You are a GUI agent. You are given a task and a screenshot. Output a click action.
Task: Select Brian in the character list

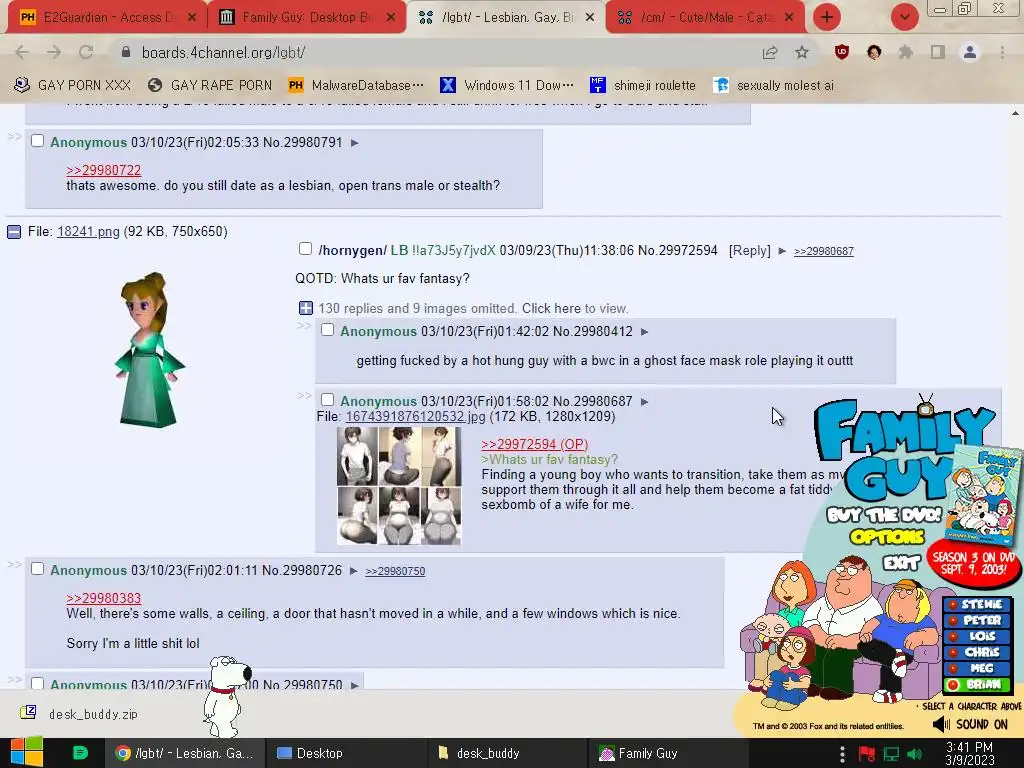coord(976,684)
